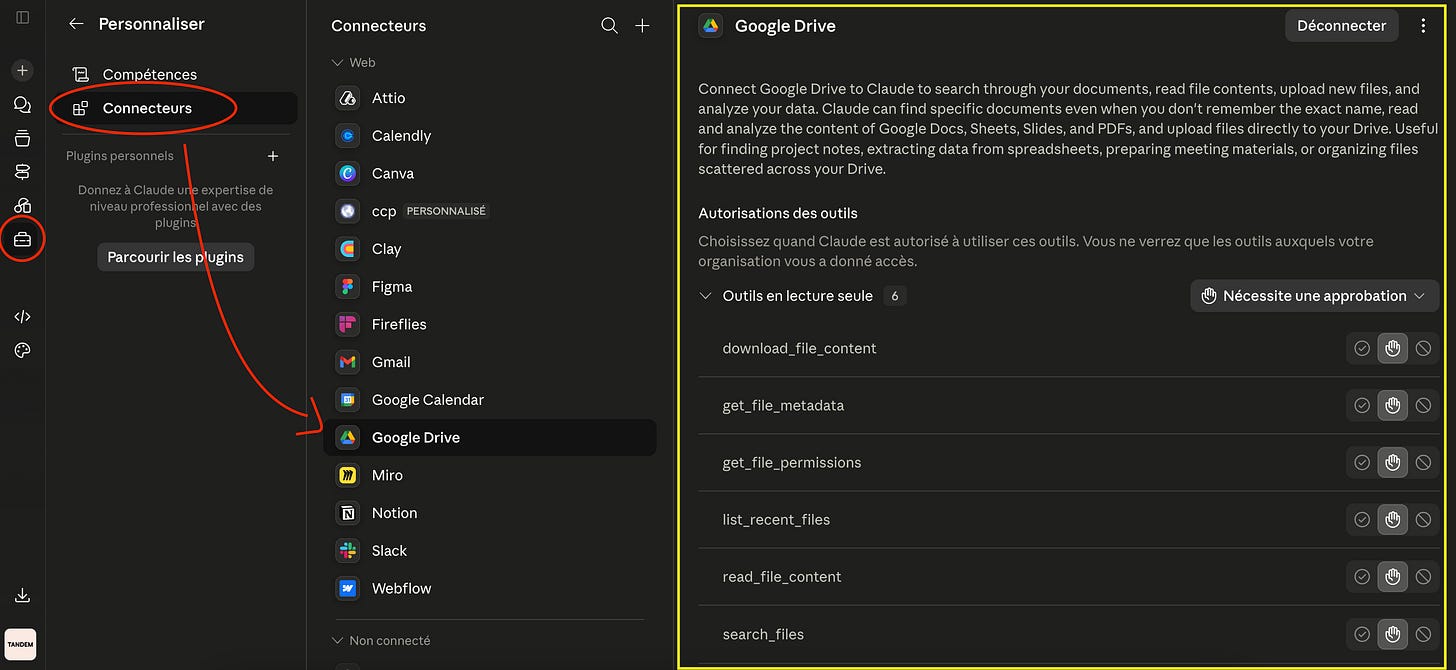Select the Calendly connector
The width and height of the screenshot is (1456, 670).
point(490,136)
